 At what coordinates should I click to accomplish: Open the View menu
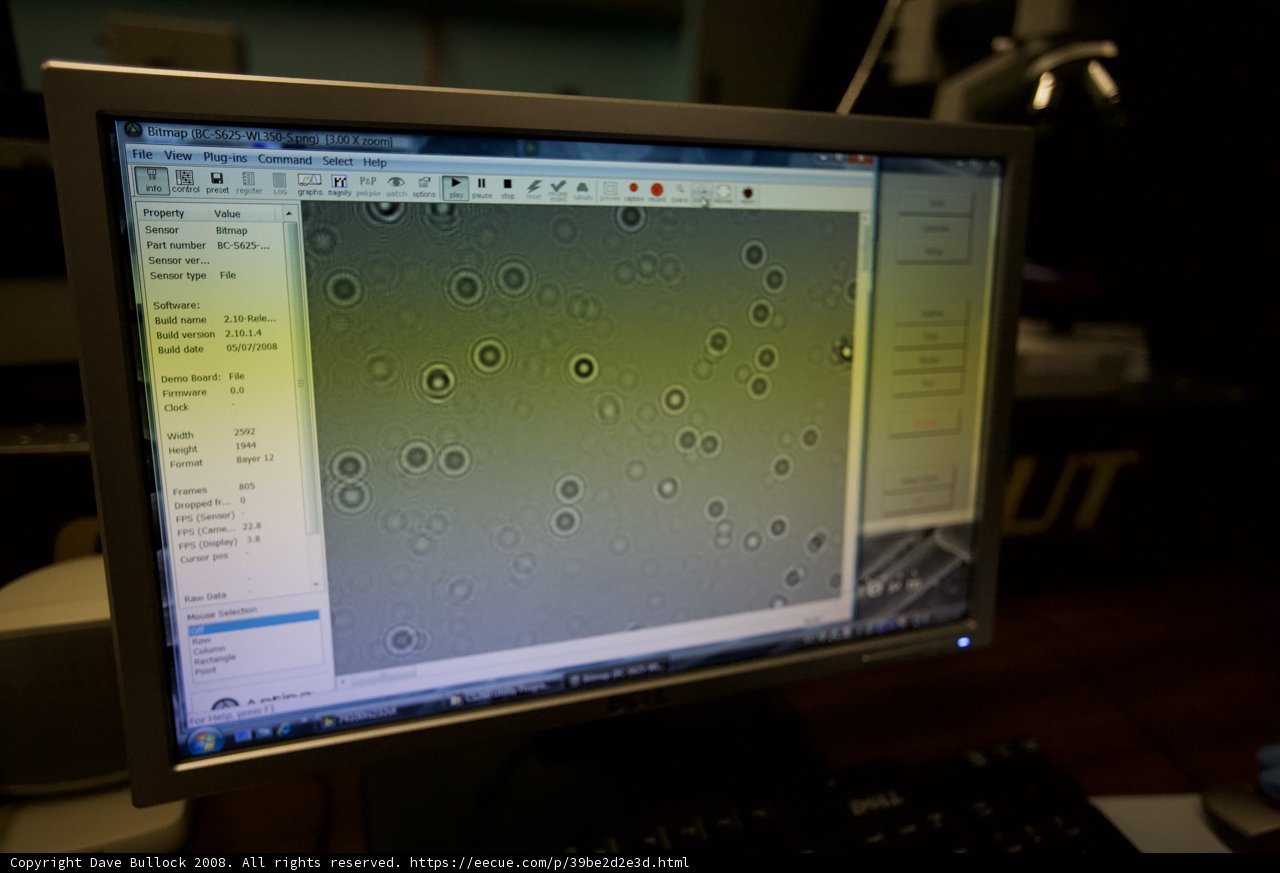point(178,155)
